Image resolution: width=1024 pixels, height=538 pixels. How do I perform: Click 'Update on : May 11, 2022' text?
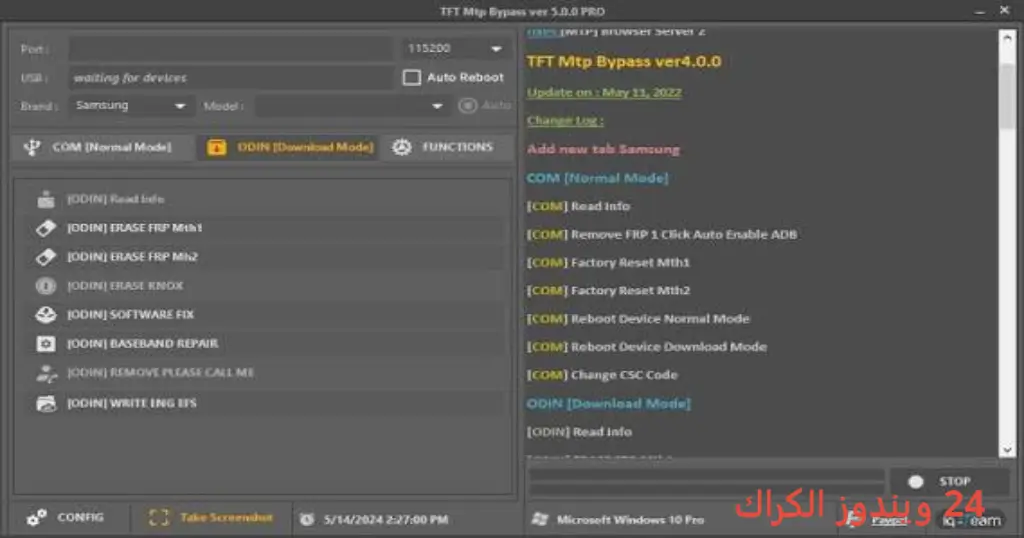click(604, 93)
